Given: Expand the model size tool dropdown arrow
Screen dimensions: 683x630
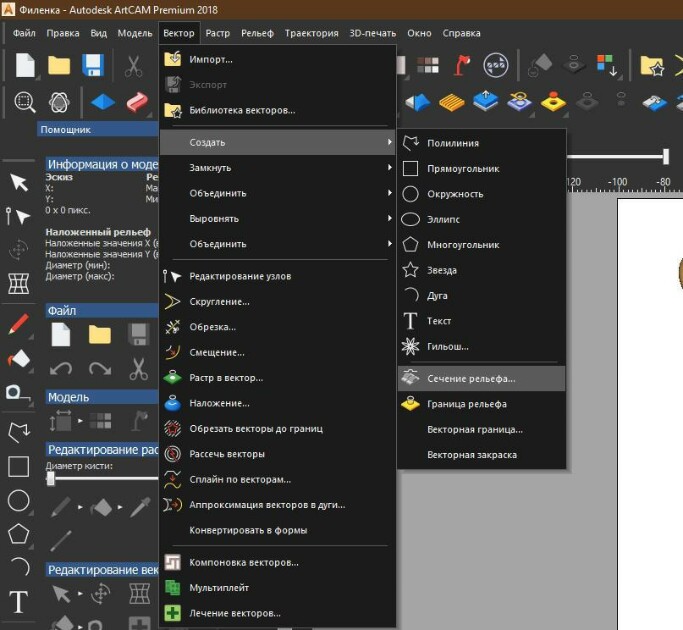Looking at the screenshot, I should 80,421.
